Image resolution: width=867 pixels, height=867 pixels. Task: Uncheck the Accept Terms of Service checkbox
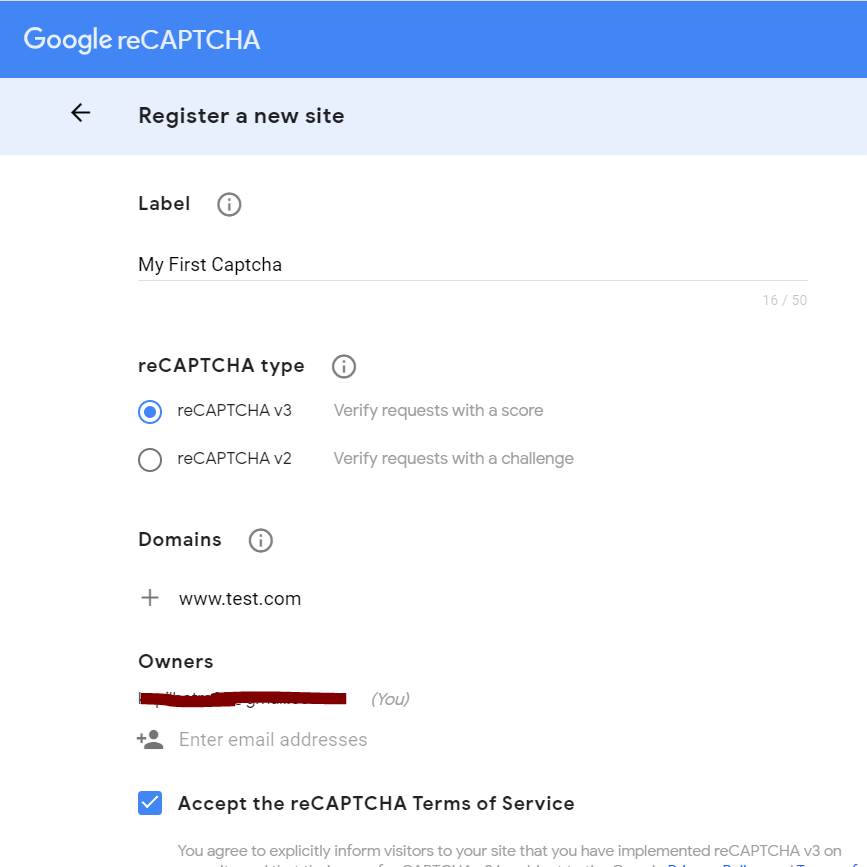(150, 803)
